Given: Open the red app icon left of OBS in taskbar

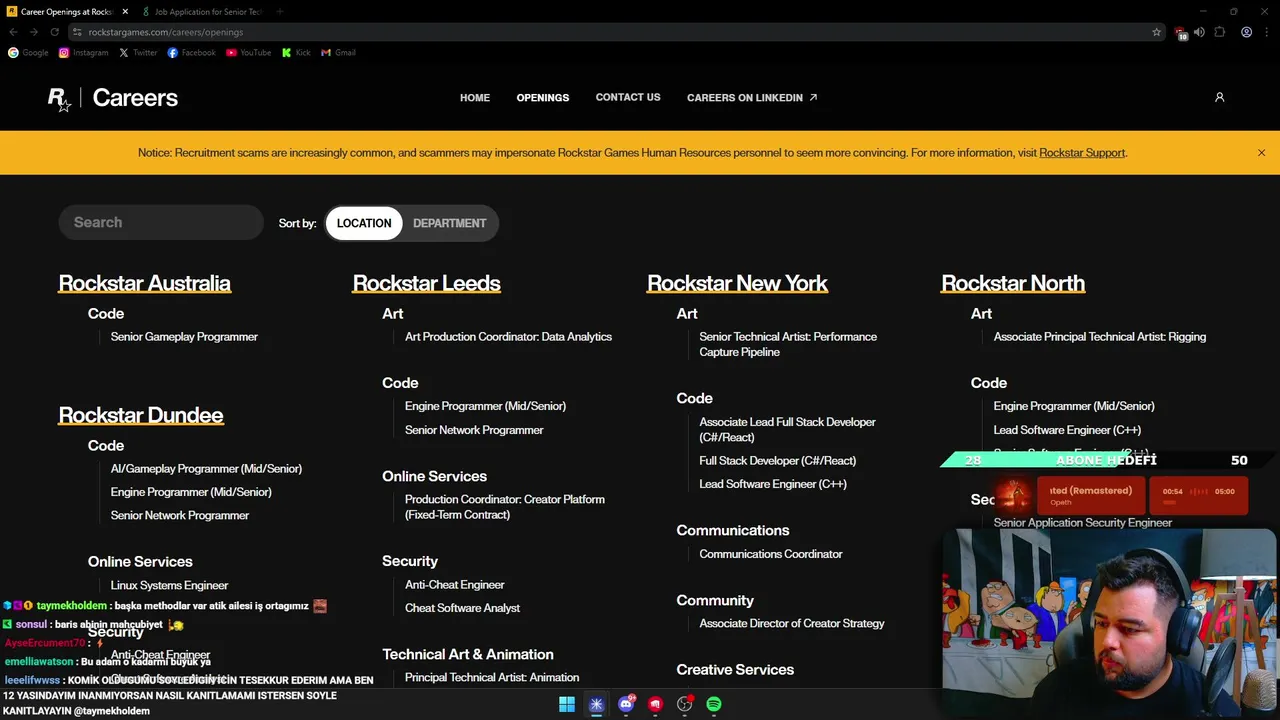Looking at the screenshot, I should (655, 704).
